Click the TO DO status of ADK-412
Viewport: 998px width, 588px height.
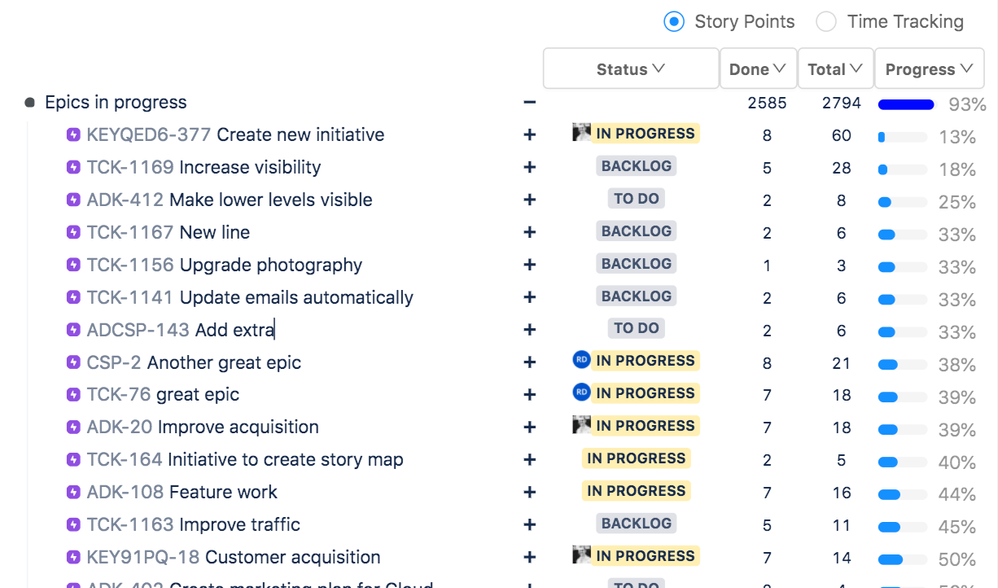[x=636, y=199]
